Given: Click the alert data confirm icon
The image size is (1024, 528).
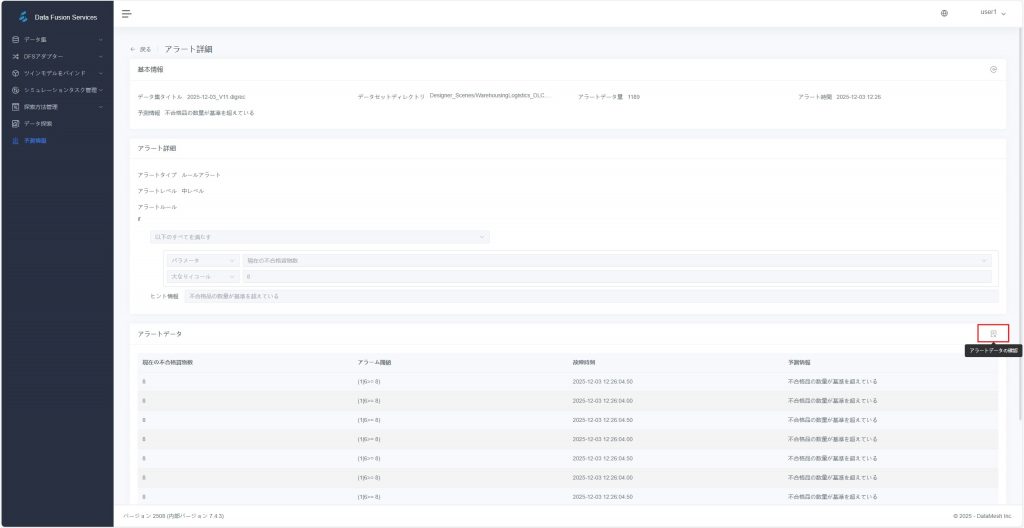Looking at the screenshot, I should pos(993,334).
